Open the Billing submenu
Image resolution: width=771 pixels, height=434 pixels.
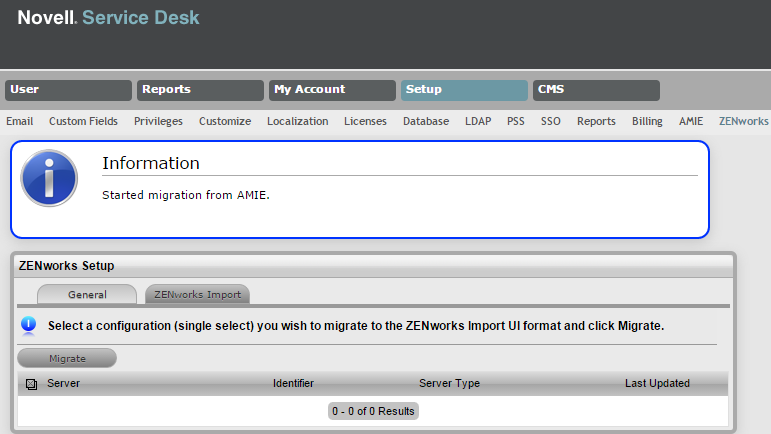point(647,121)
